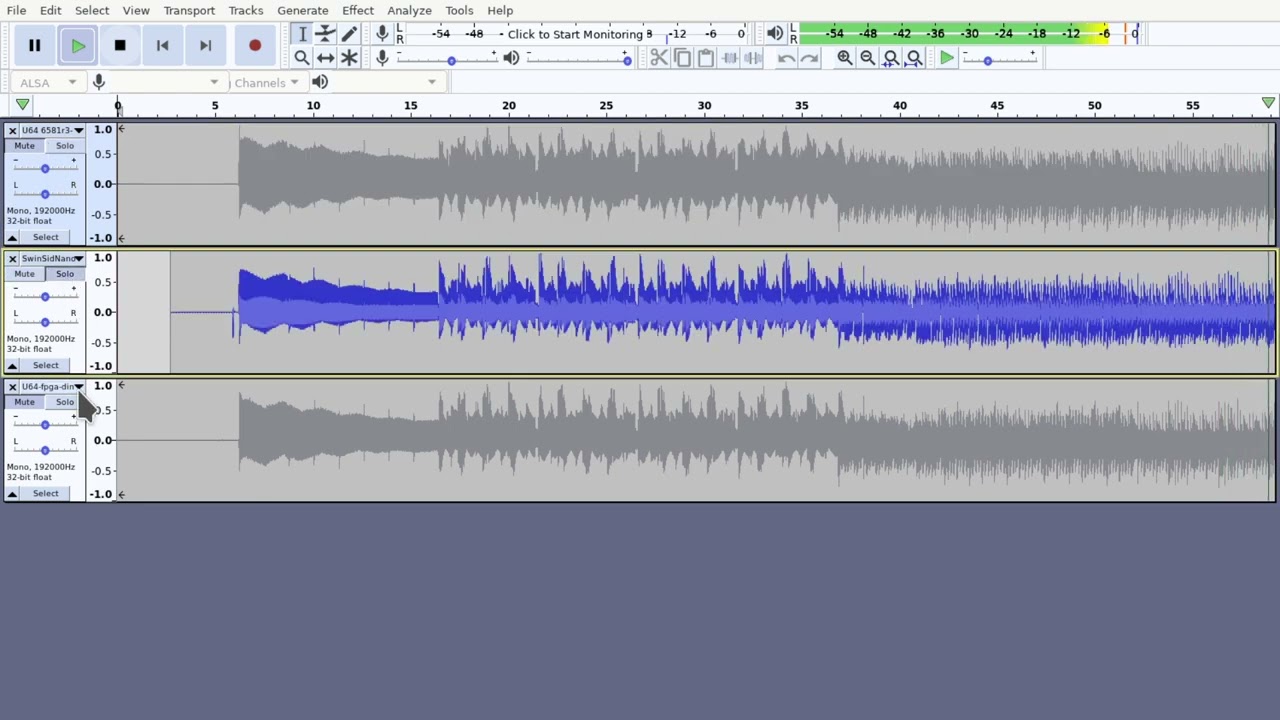The width and height of the screenshot is (1280, 720).
Task: Stop playback with the Stop button
Action: 120,45
